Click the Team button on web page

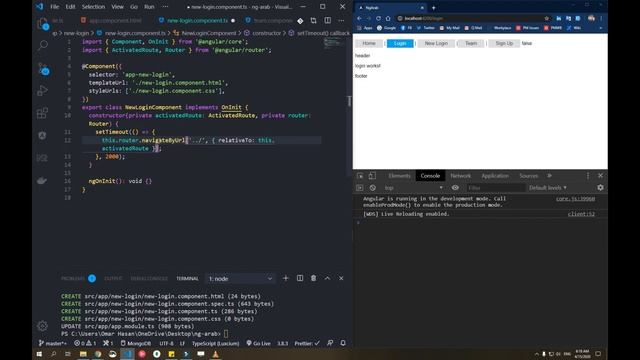[x=471, y=43]
